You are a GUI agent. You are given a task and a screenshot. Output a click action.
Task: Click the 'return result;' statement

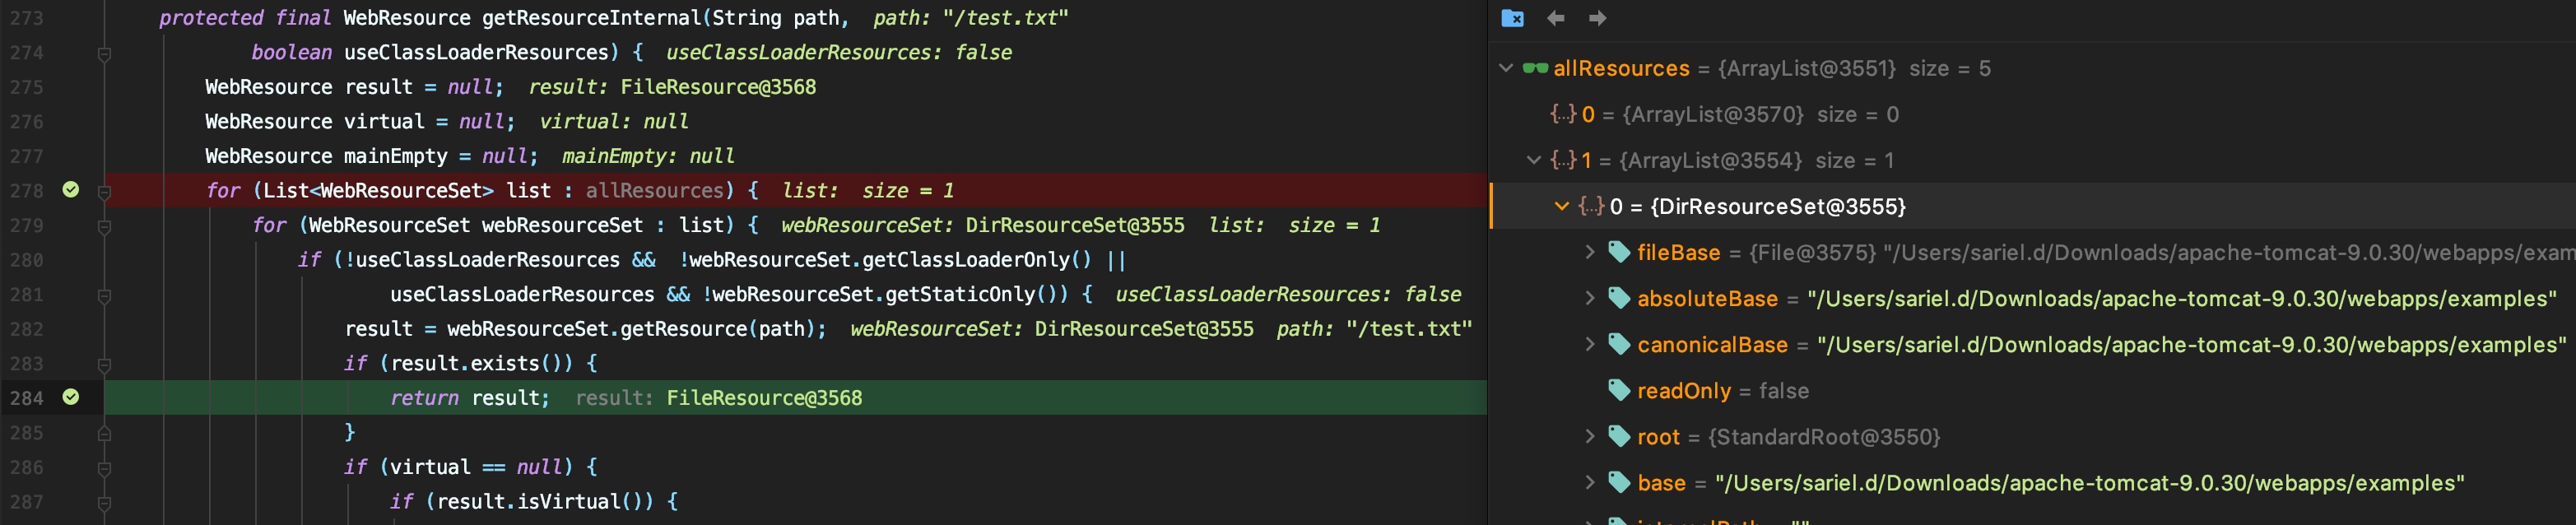470,398
